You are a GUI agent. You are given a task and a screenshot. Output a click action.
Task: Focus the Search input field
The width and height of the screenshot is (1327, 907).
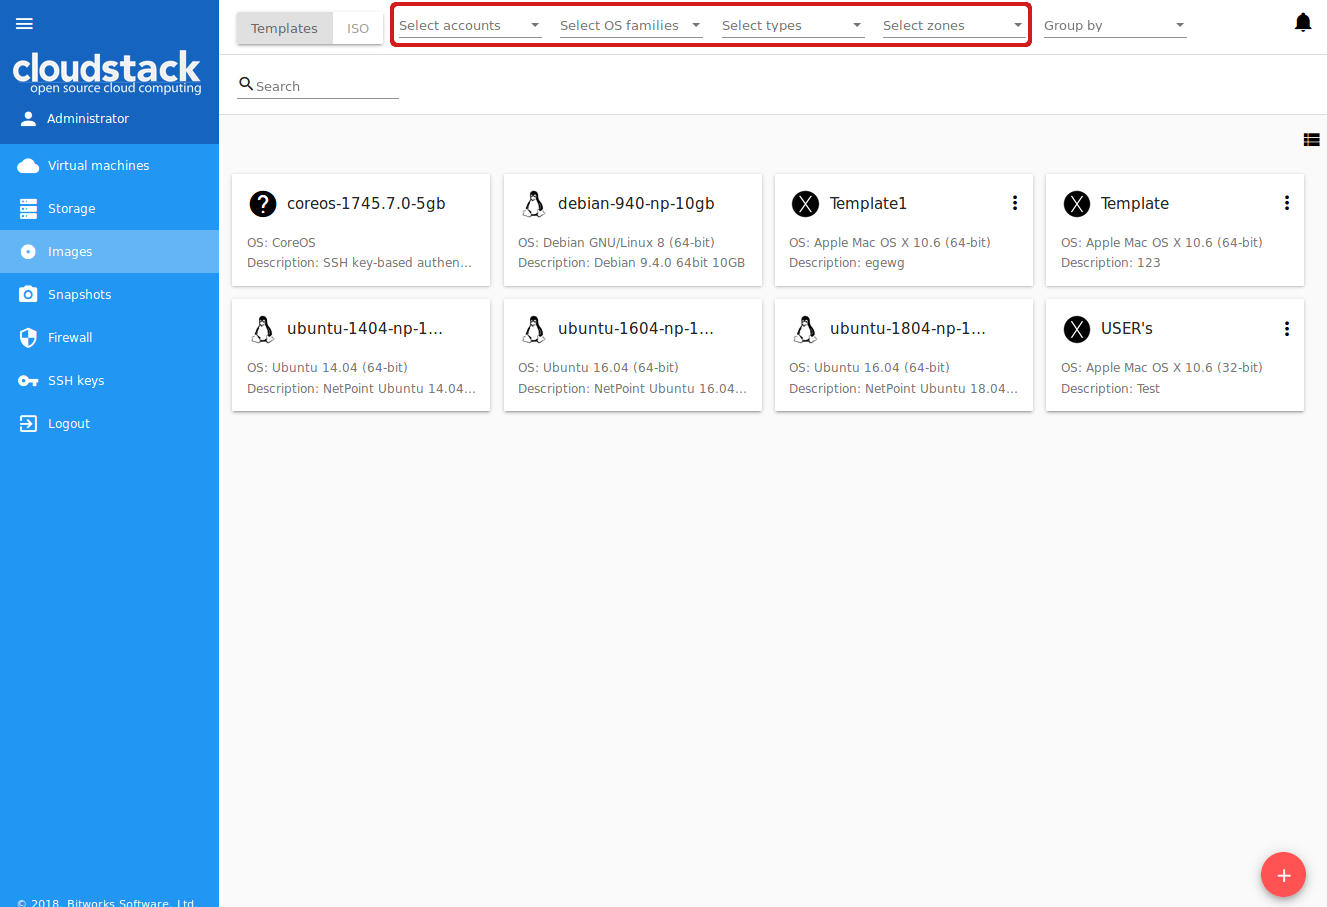(x=318, y=86)
